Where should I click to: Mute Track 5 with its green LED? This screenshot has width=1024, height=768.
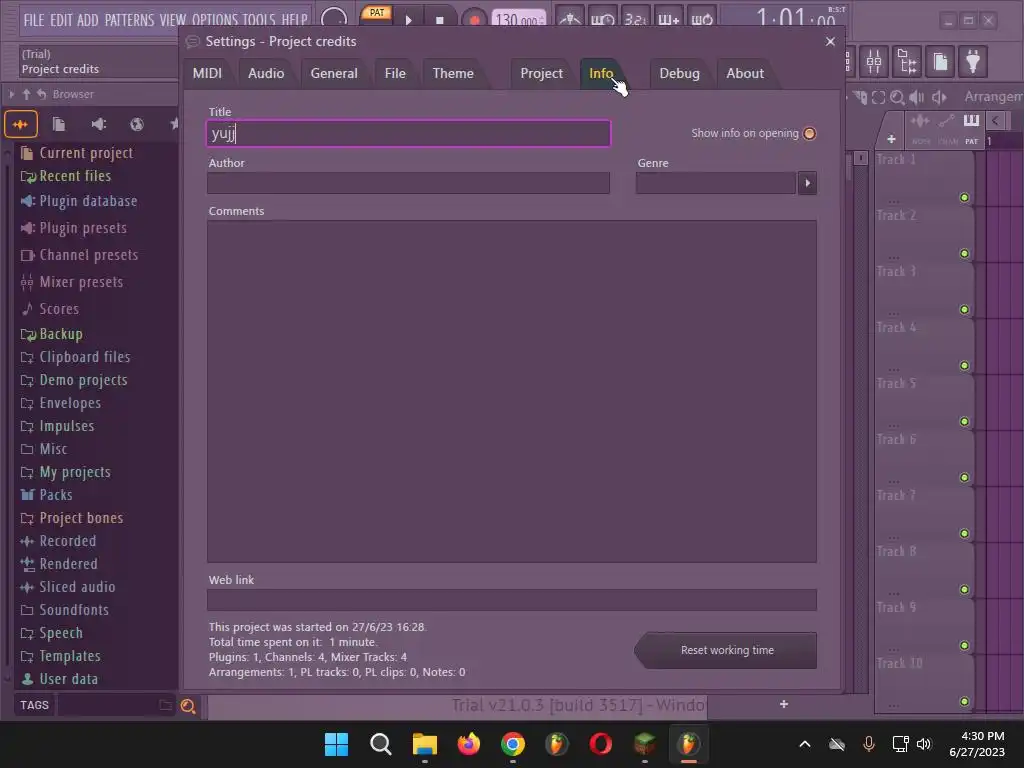pos(964,421)
